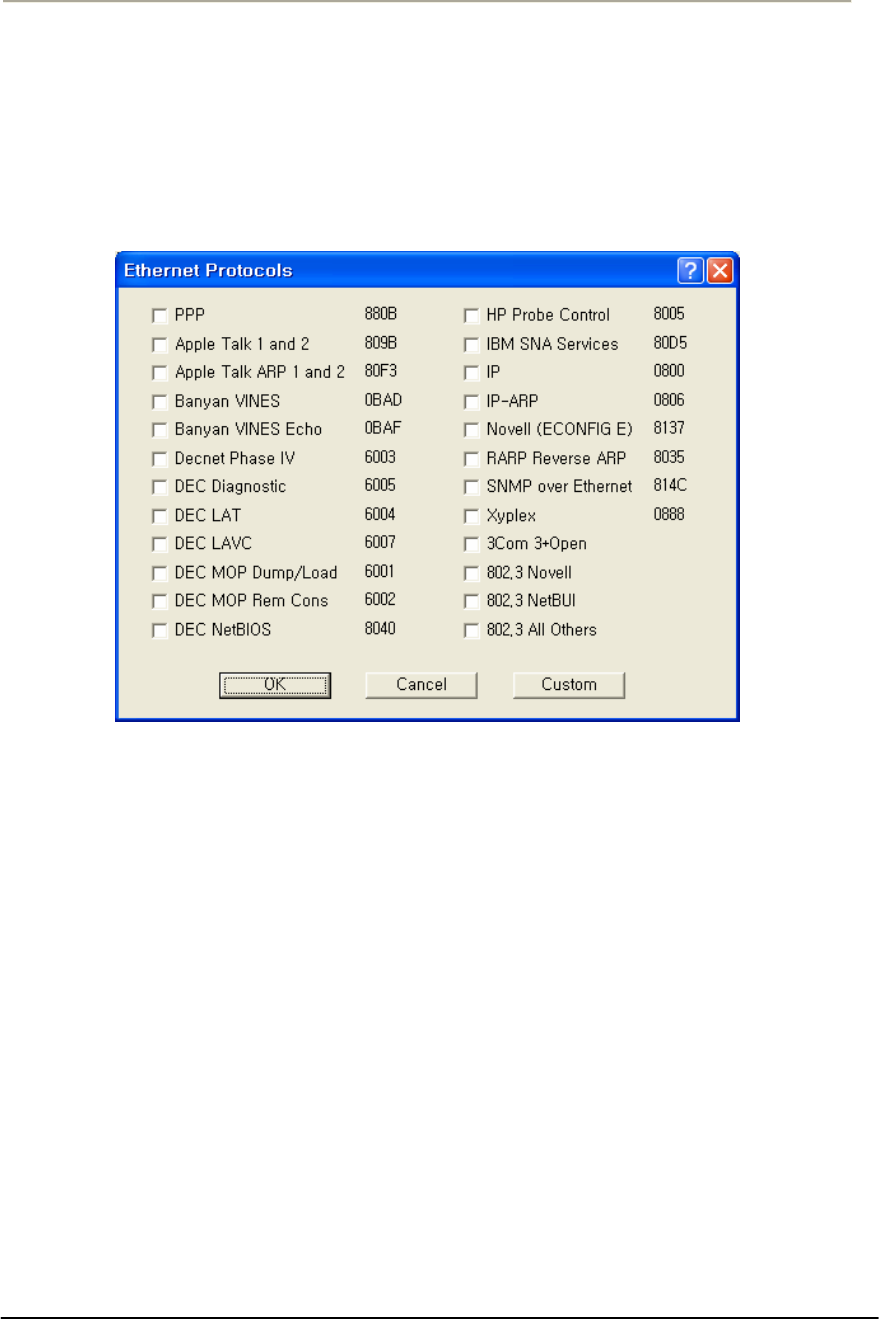This screenshot has width=879, height=1319.
Task: Check Apple Talk 1 and 2
Action: pyautogui.click(x=158, y=345)
